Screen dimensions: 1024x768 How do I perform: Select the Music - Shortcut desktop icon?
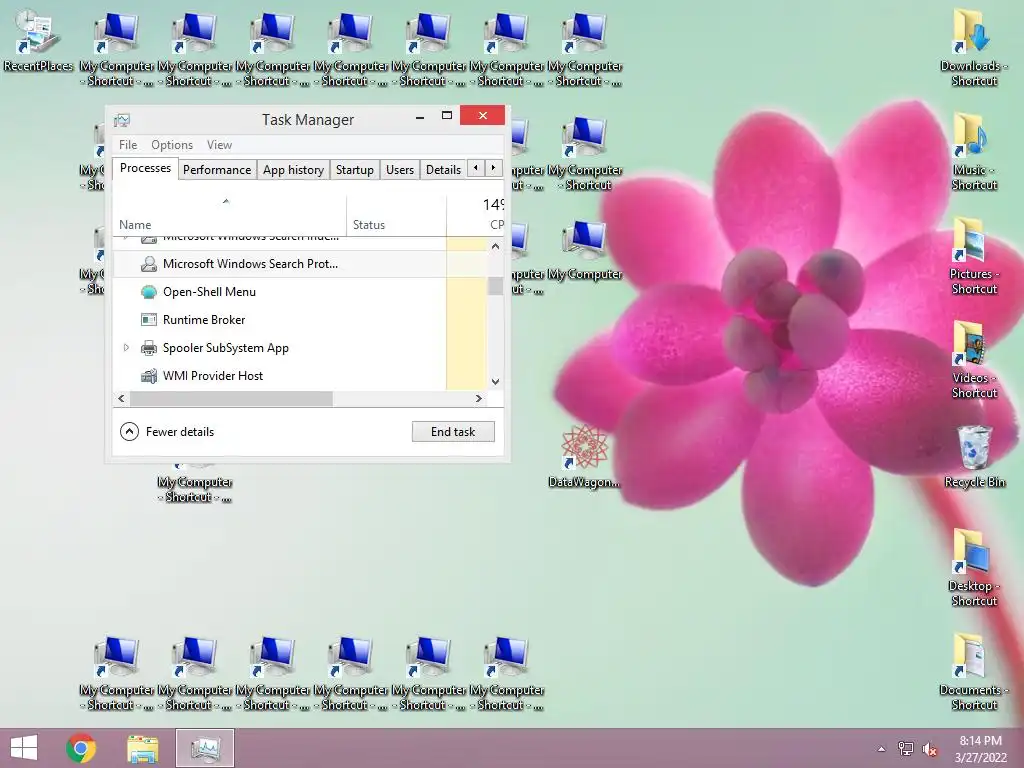974,151
